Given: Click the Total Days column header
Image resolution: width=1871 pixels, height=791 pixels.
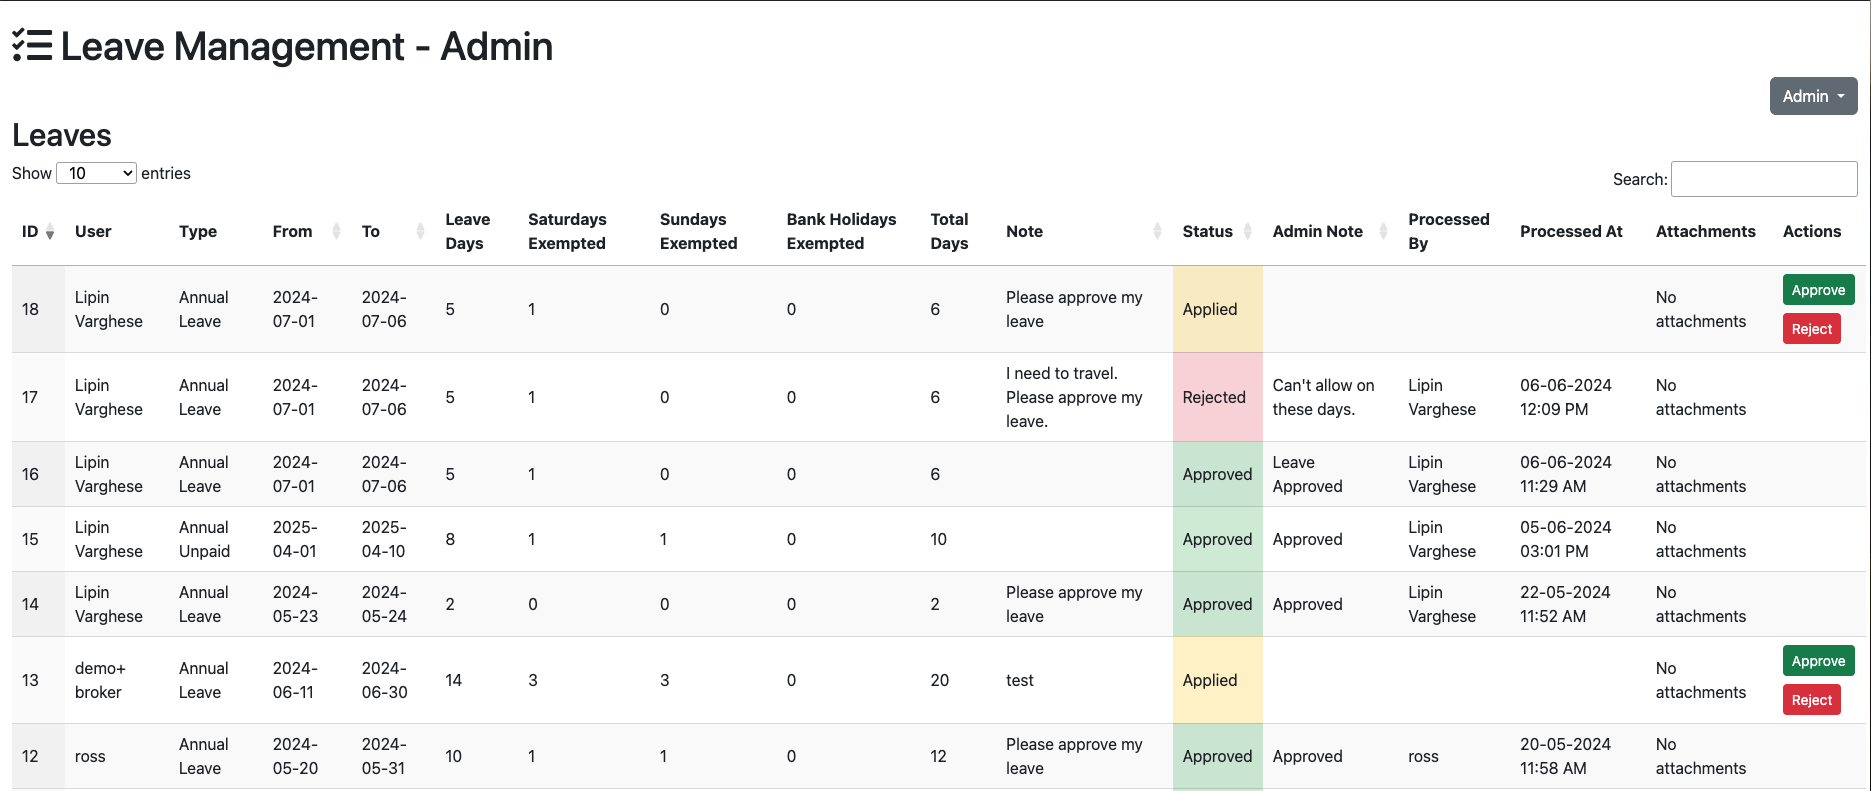Looking at the screenshot, I should 949,232.
